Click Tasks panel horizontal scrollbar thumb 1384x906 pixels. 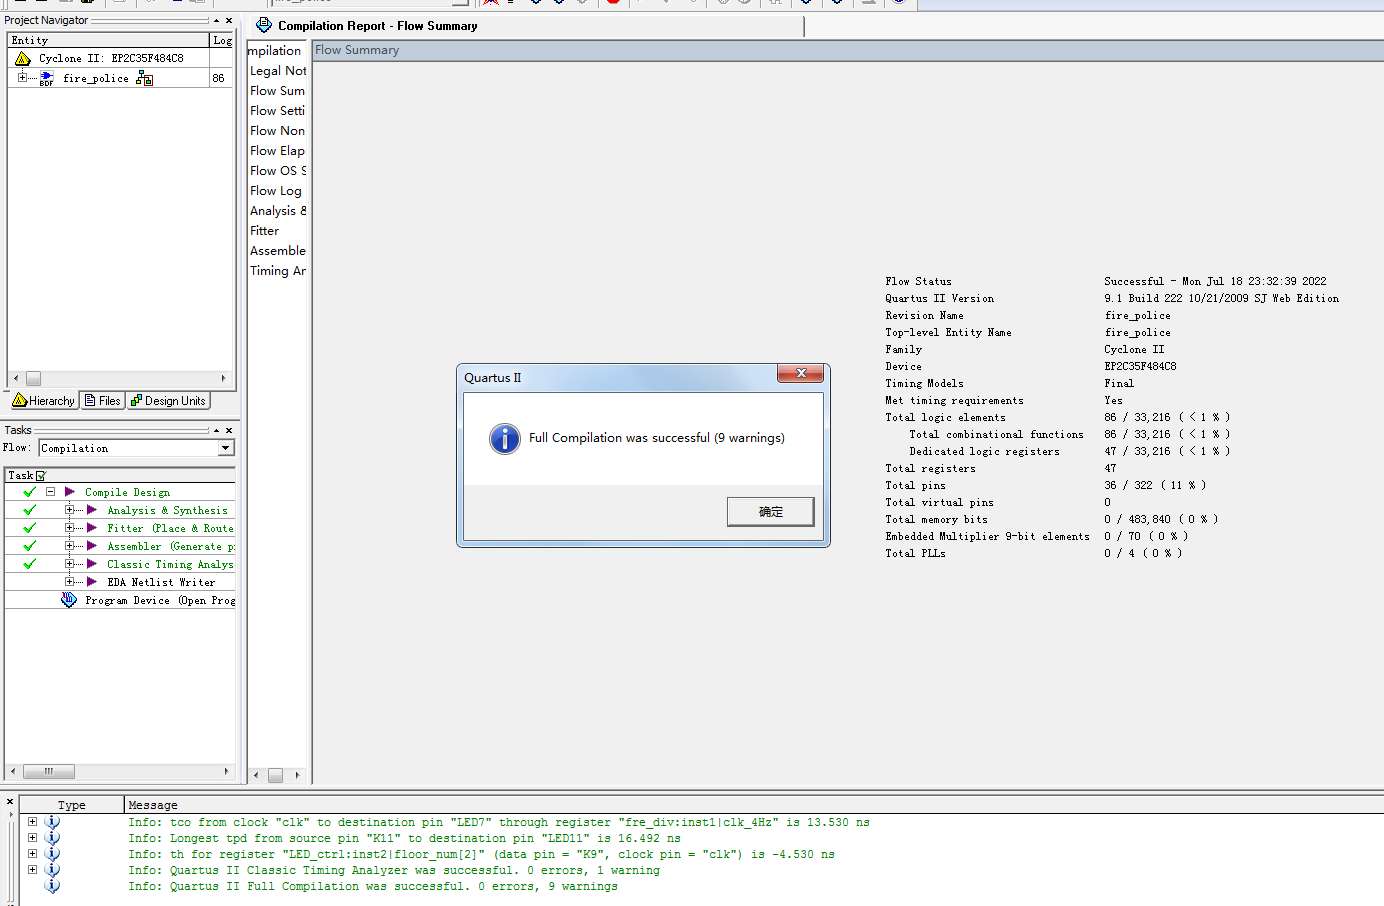click(x=48, y=771)
